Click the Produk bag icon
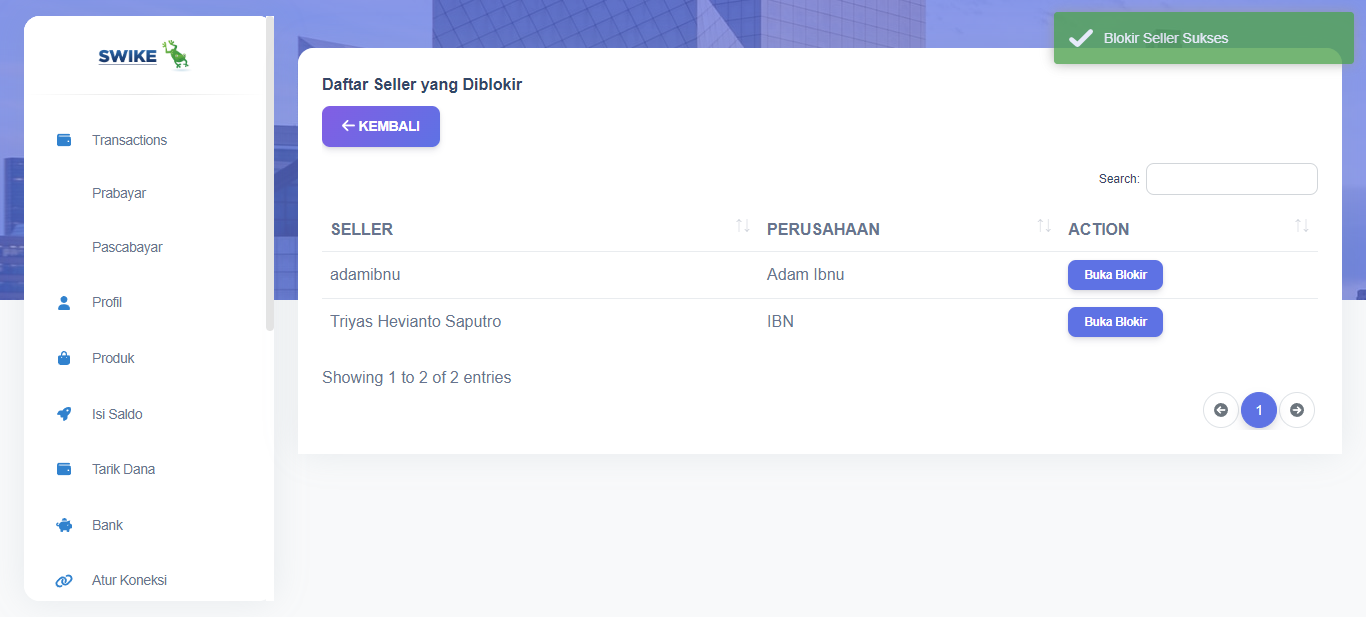This screenshot has height=617, width=1366. [64, 358]
